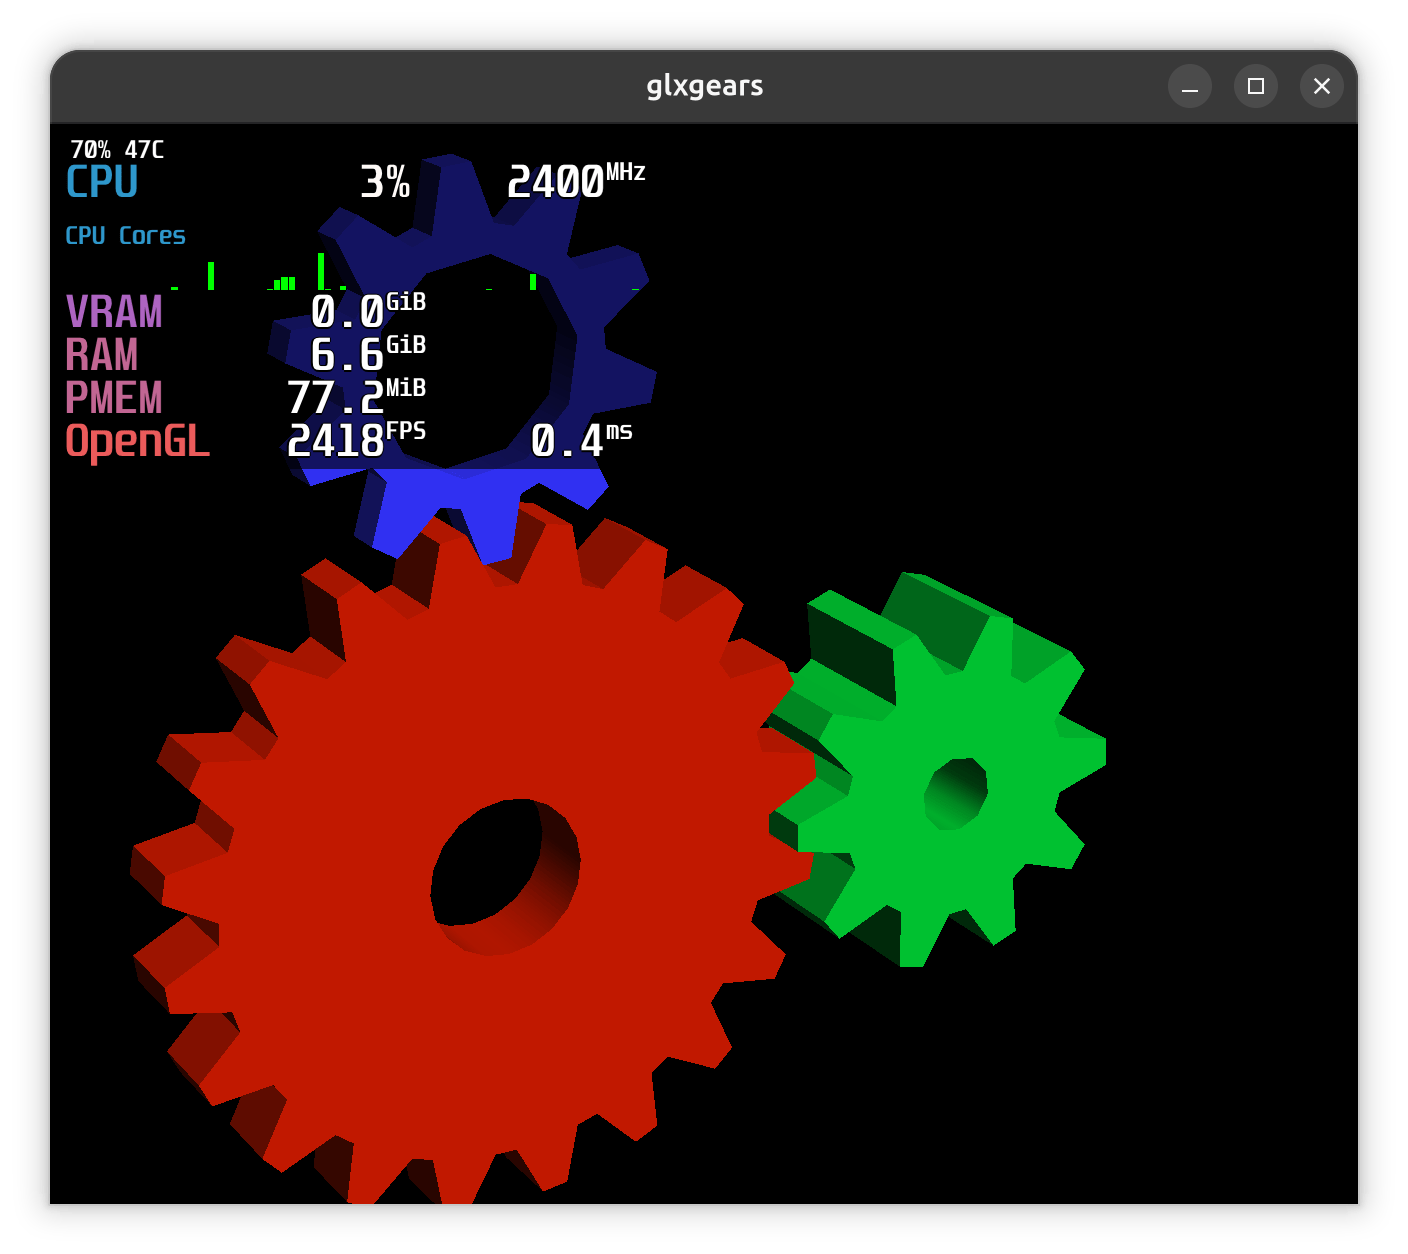Minimize the glxgears window
This screenshot has height=1254, width=1408.
point(1189,87)
